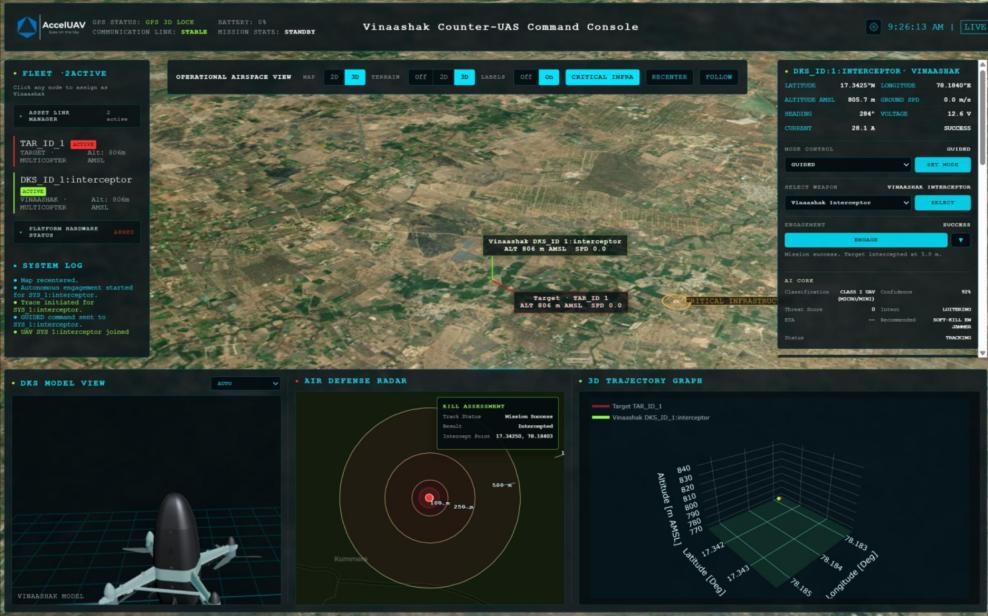Click the altitude value 805.7 m
988x616 pixels.
(x=861, y=100)
